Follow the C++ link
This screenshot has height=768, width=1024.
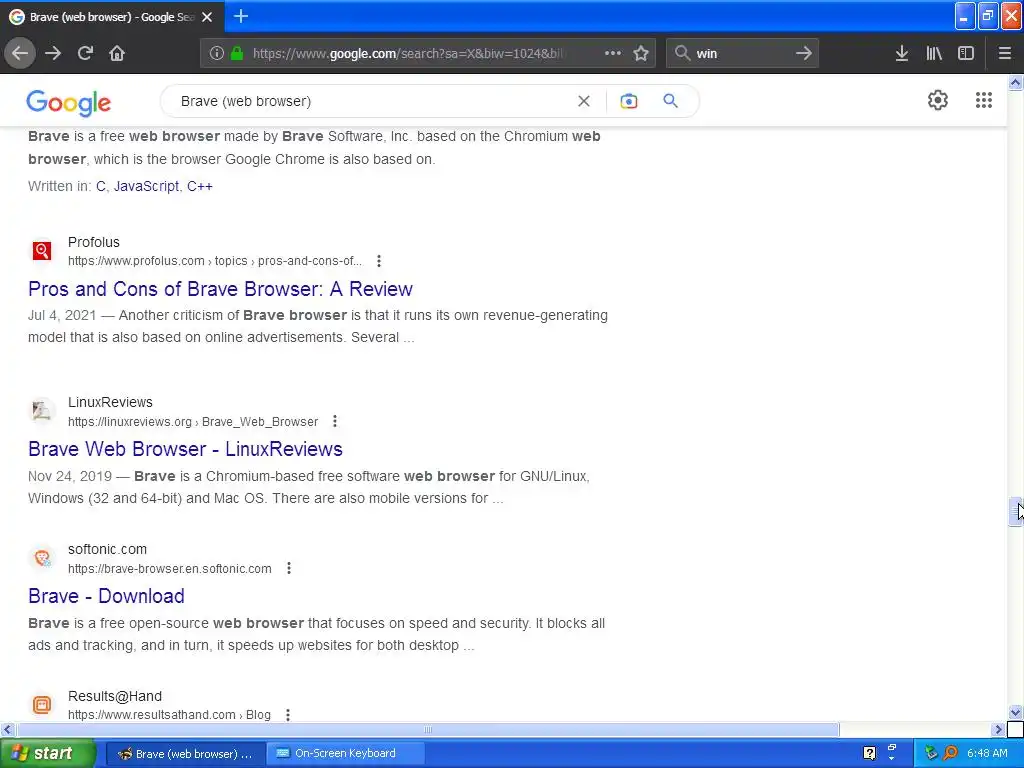click(x=200, y=186)
